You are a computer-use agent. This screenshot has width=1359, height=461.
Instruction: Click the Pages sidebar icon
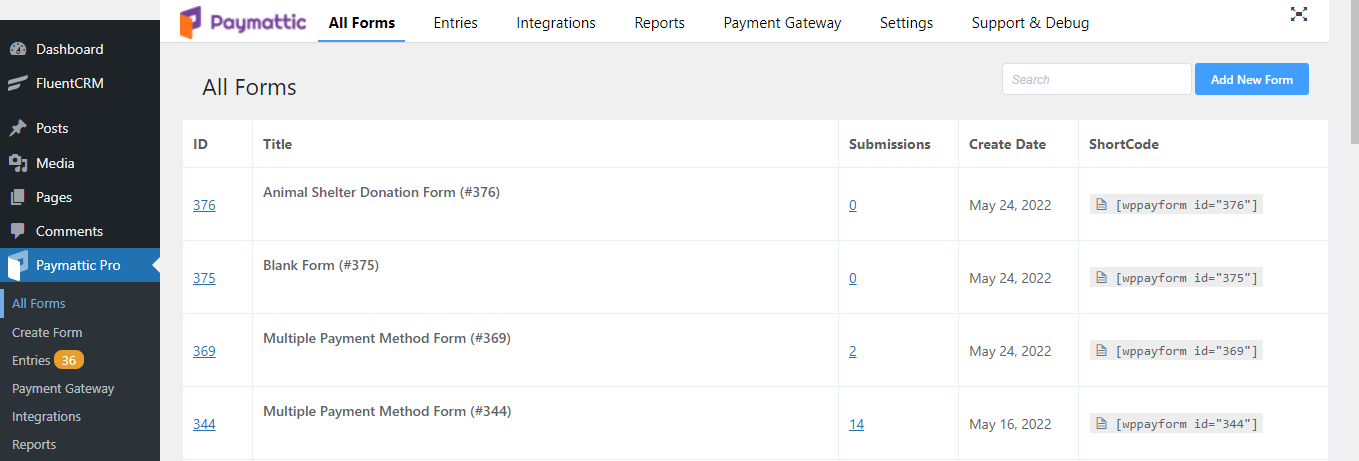pos(17,197)
